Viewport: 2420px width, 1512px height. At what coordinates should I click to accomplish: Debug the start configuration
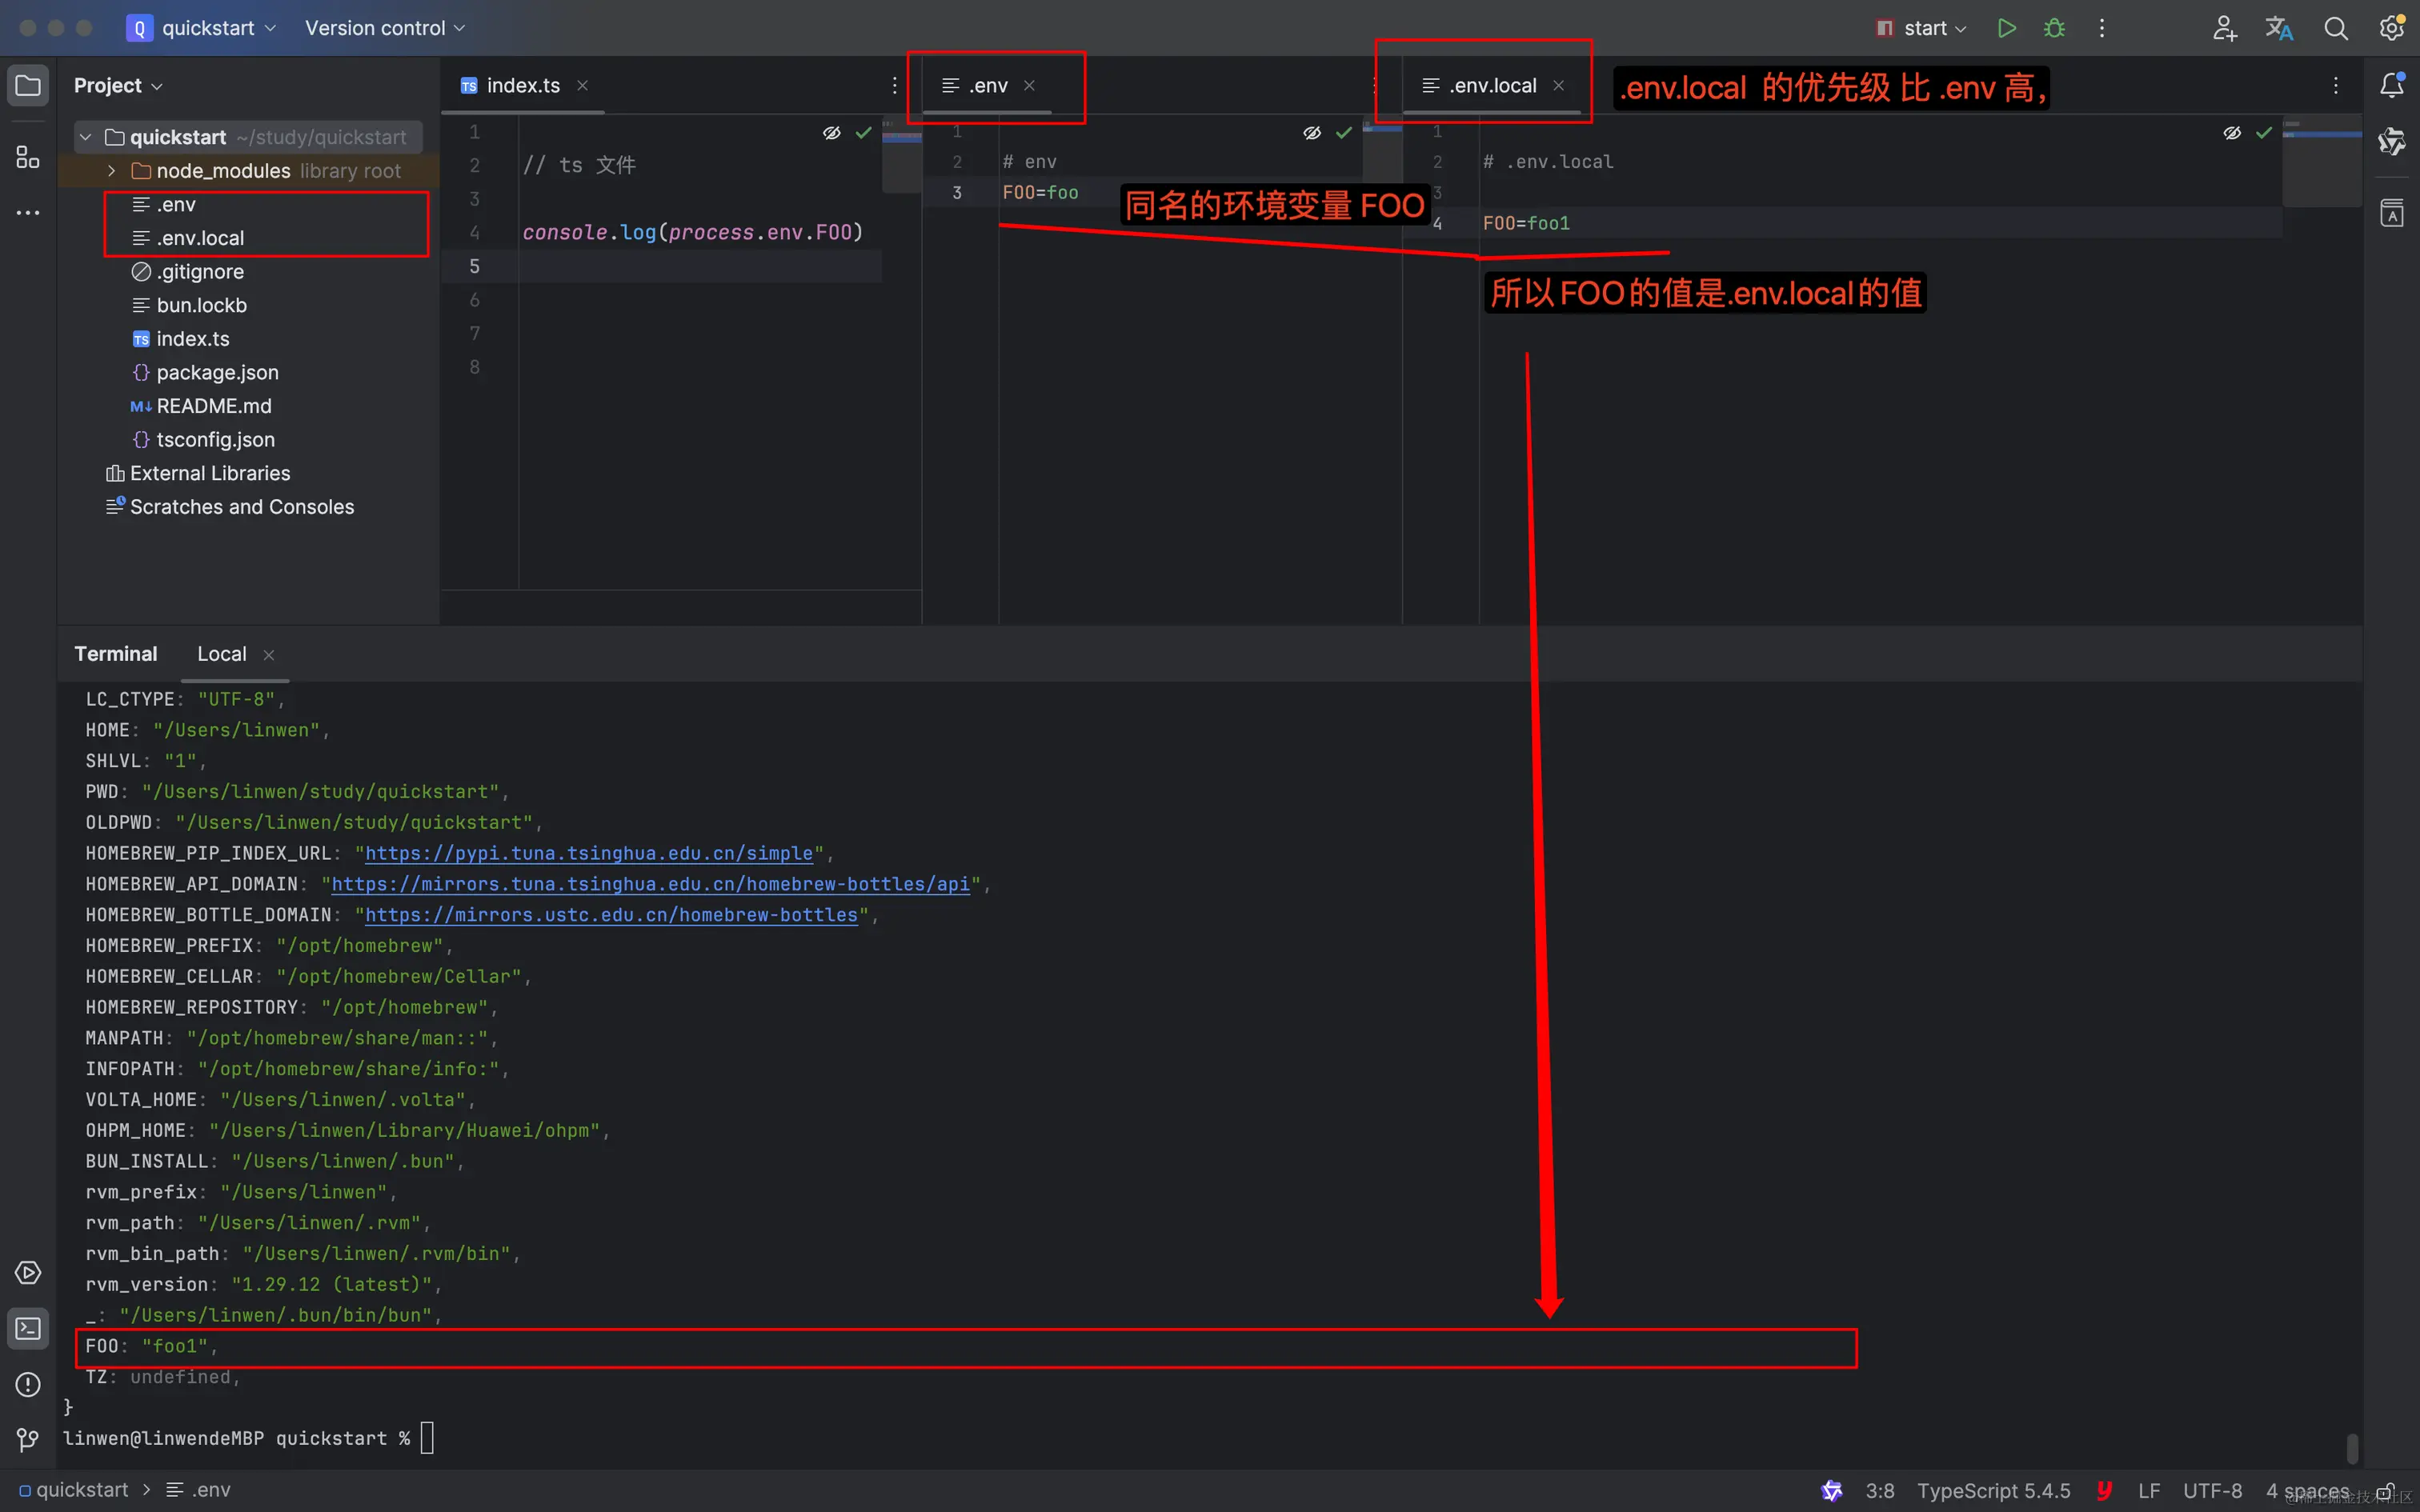click(x=2054, y=28)
